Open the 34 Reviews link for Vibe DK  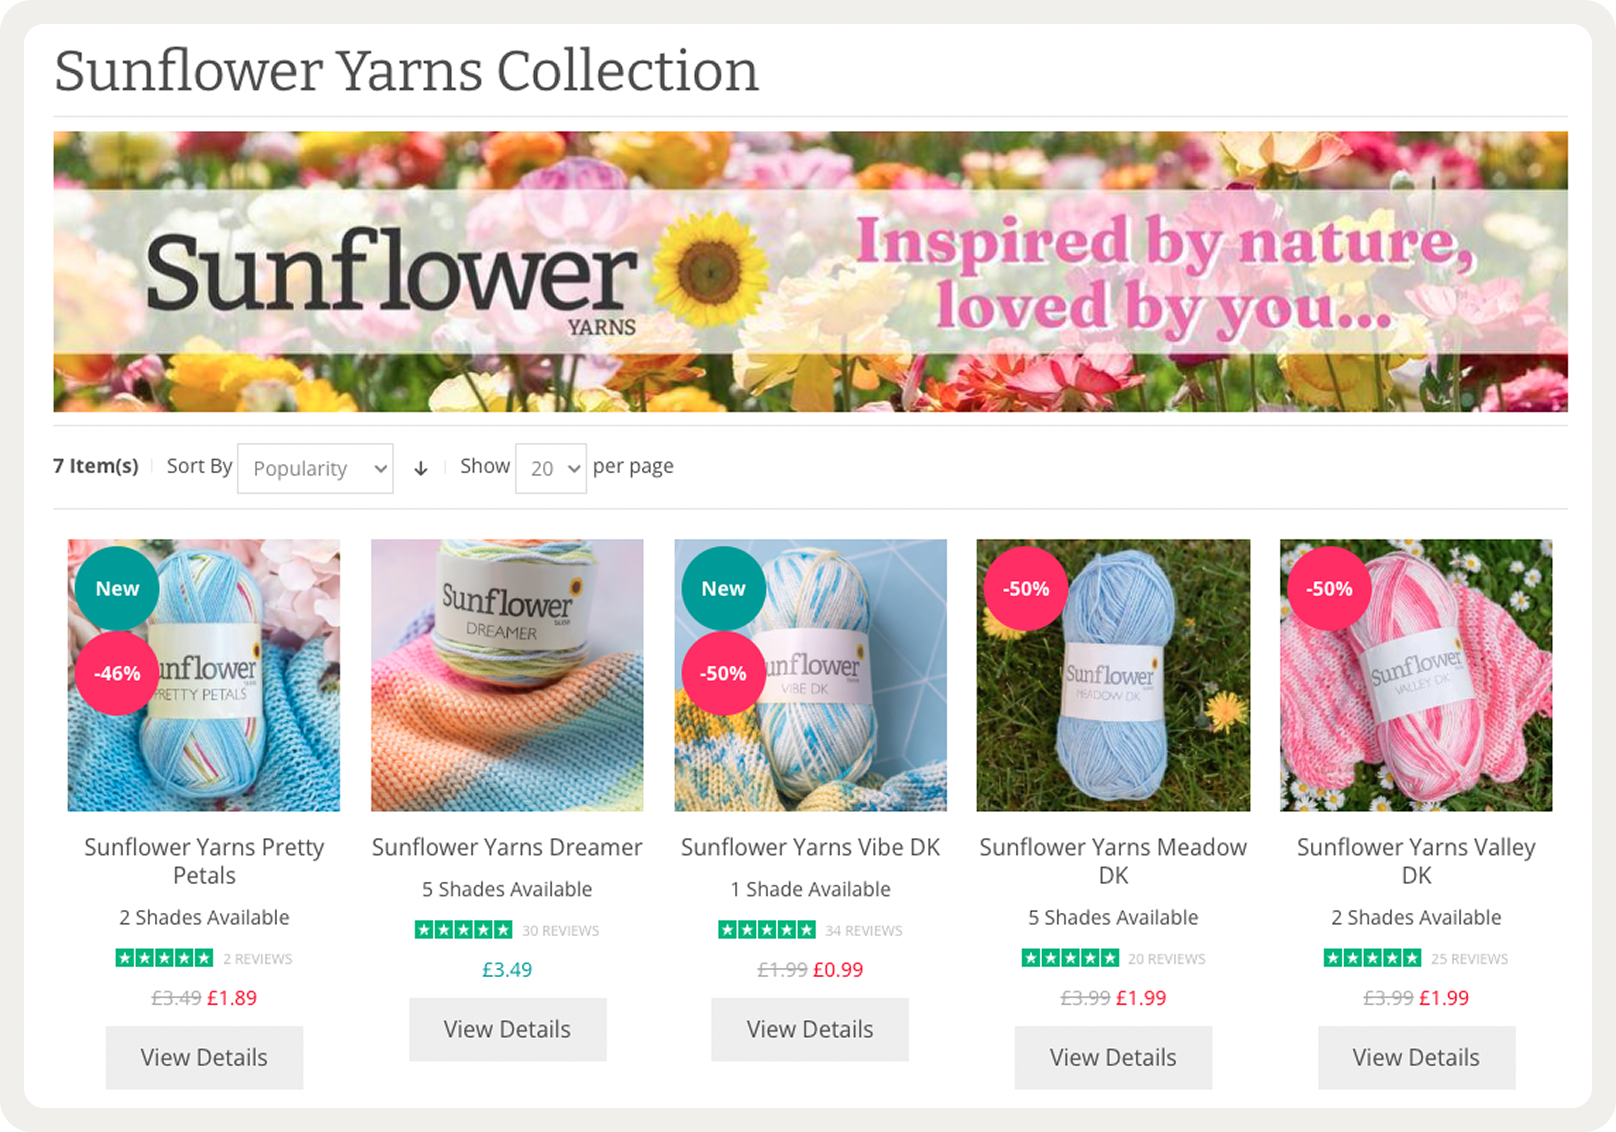point(864,930)
